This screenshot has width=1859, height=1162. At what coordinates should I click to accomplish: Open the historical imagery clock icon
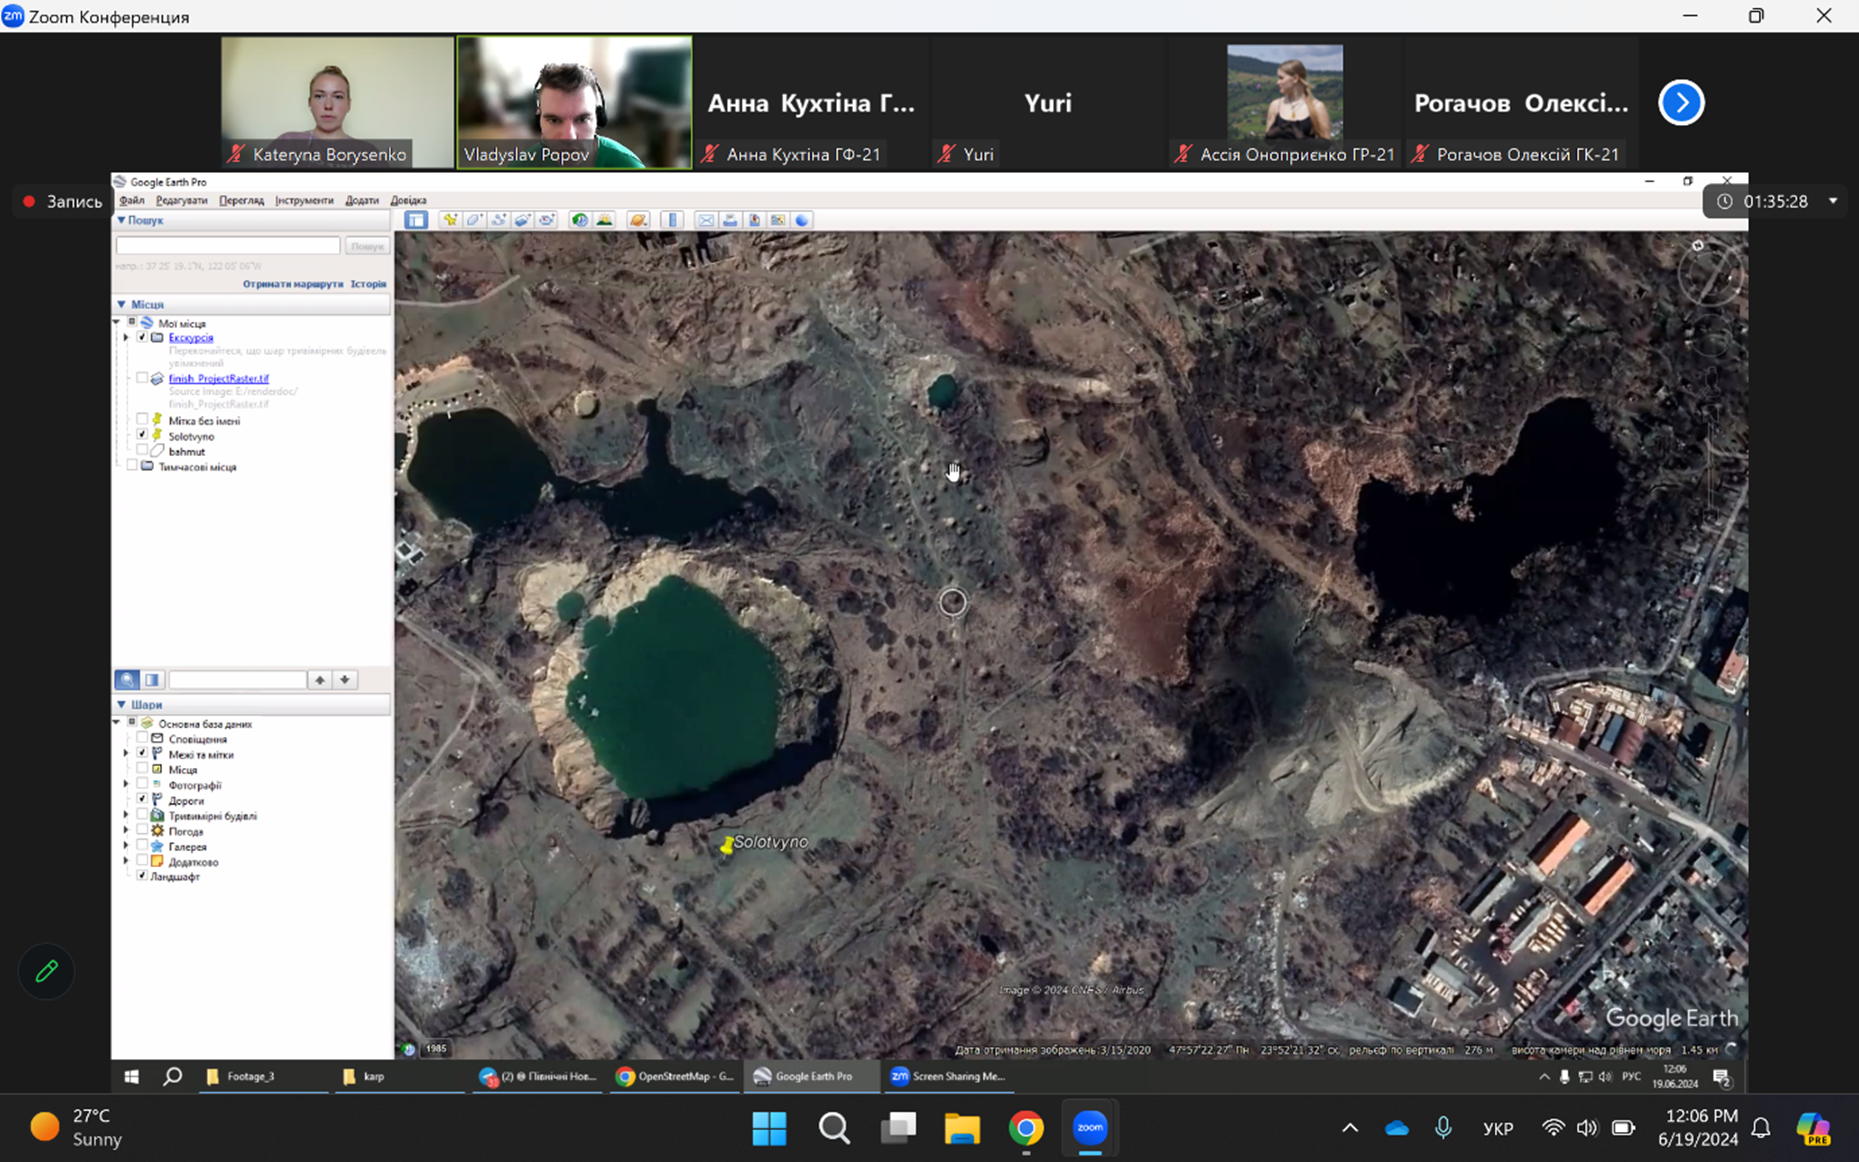[x=579, y=220]
